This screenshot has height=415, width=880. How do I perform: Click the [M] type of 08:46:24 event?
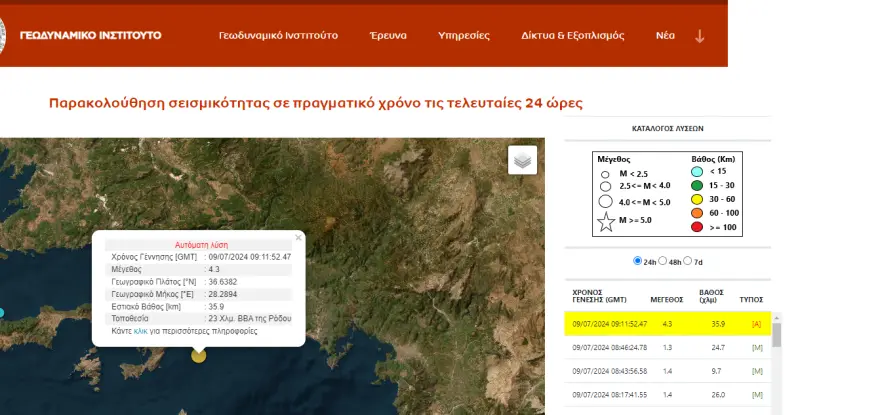756,347
